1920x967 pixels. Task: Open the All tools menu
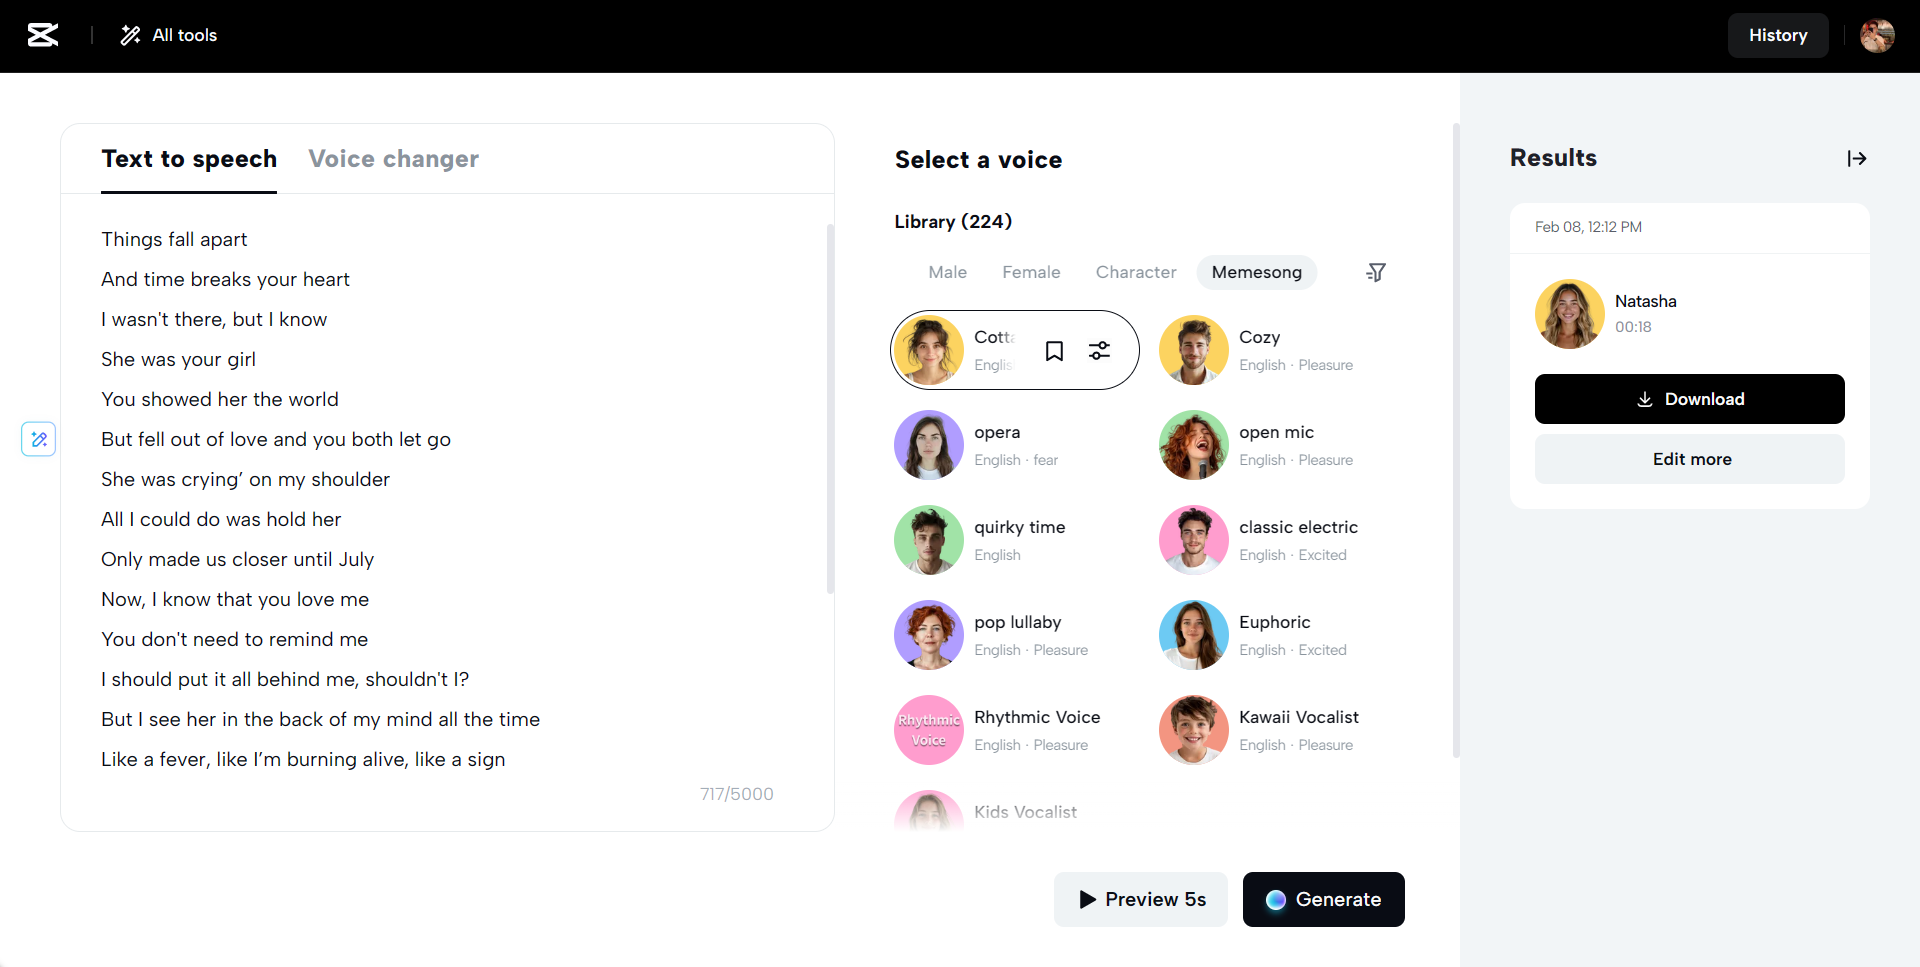click(x=168, y=35)
